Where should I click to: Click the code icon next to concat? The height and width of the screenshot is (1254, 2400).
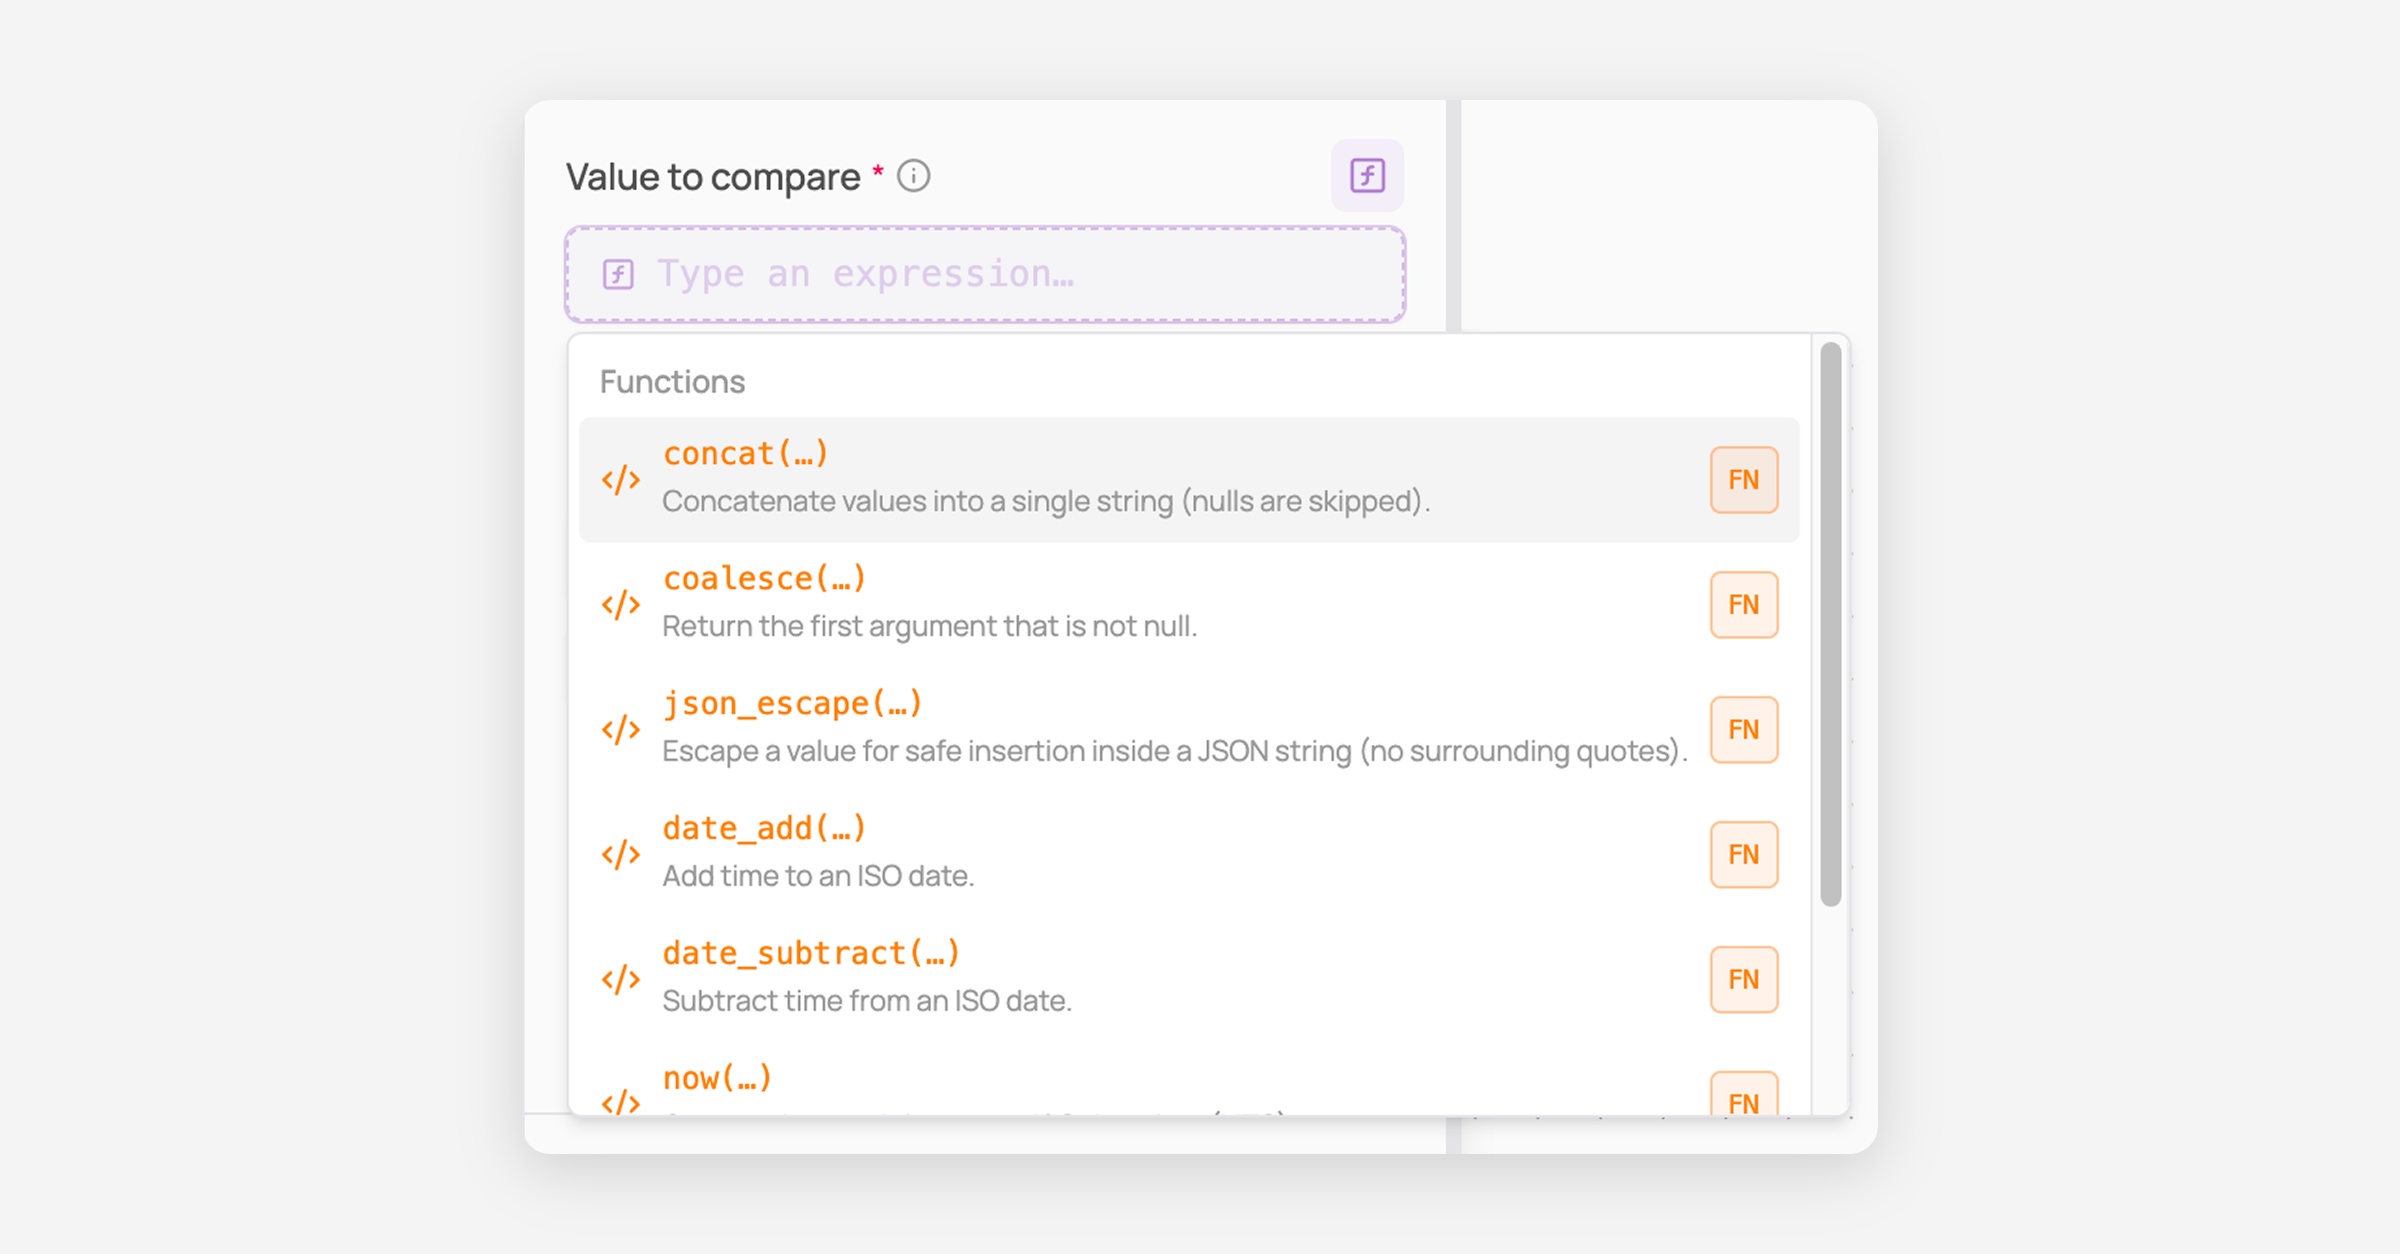(620, 480)
